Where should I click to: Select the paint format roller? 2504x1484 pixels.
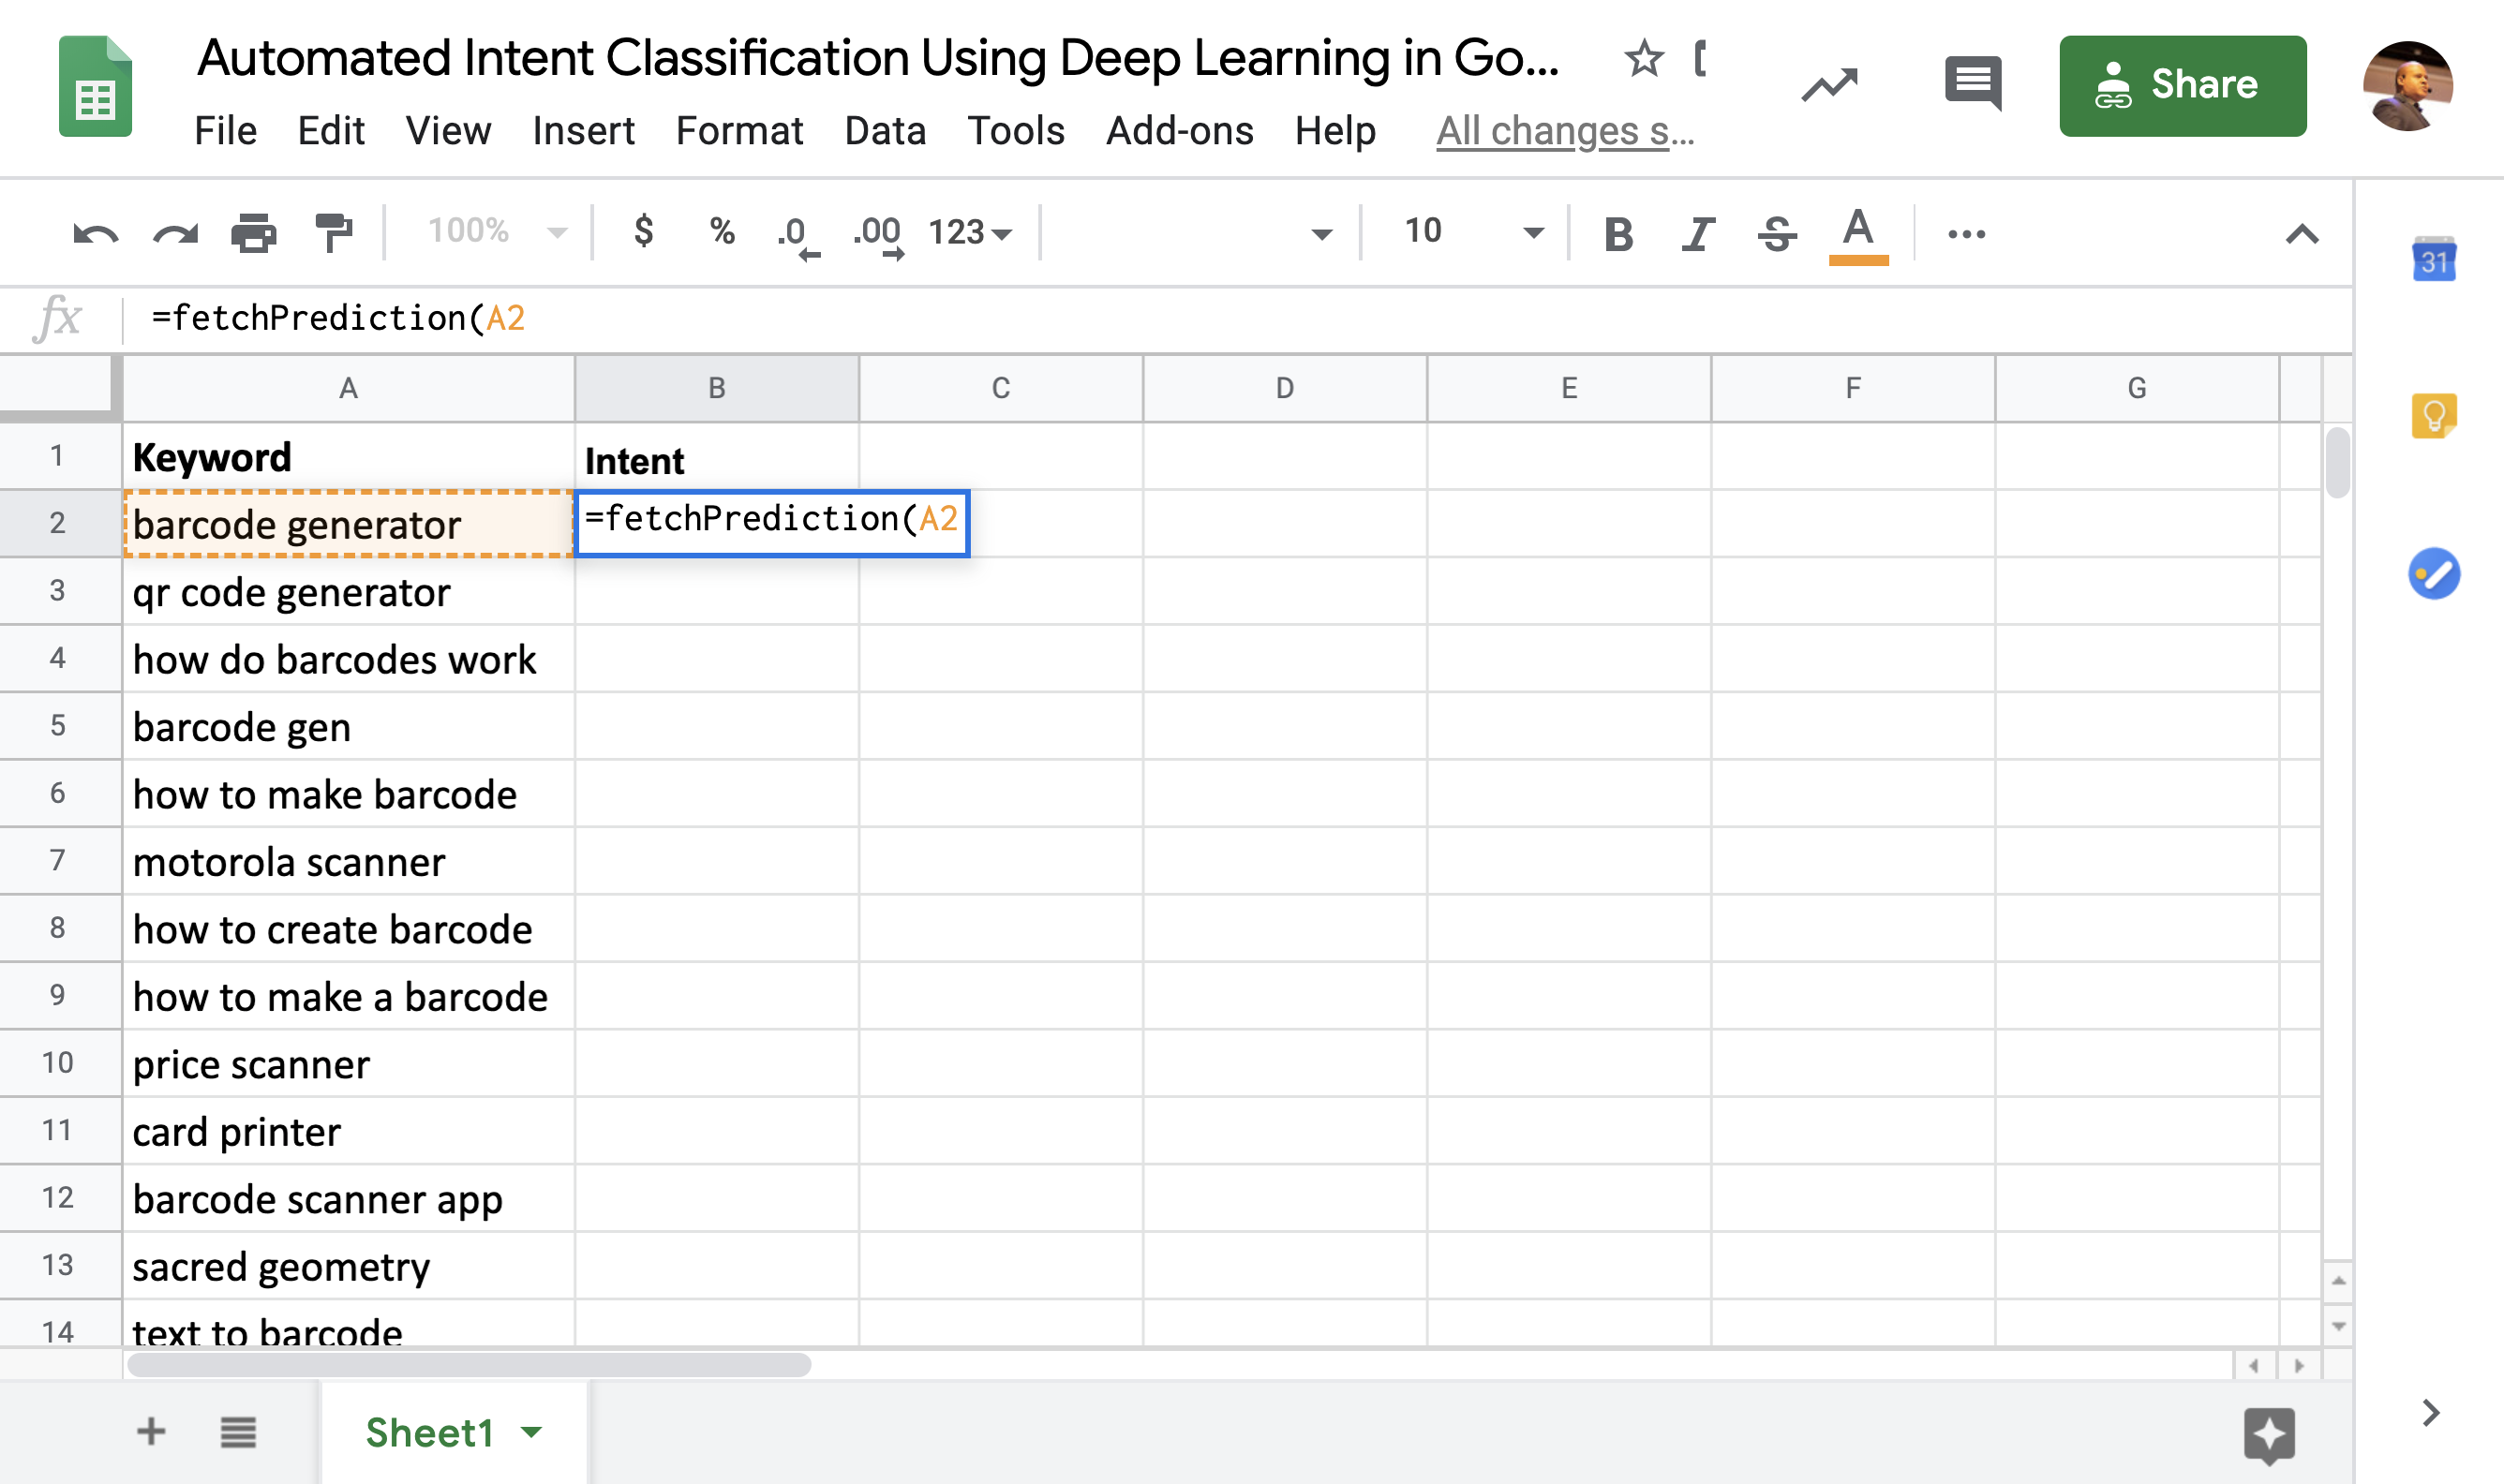pyautogui.click(x=334, y=234)
